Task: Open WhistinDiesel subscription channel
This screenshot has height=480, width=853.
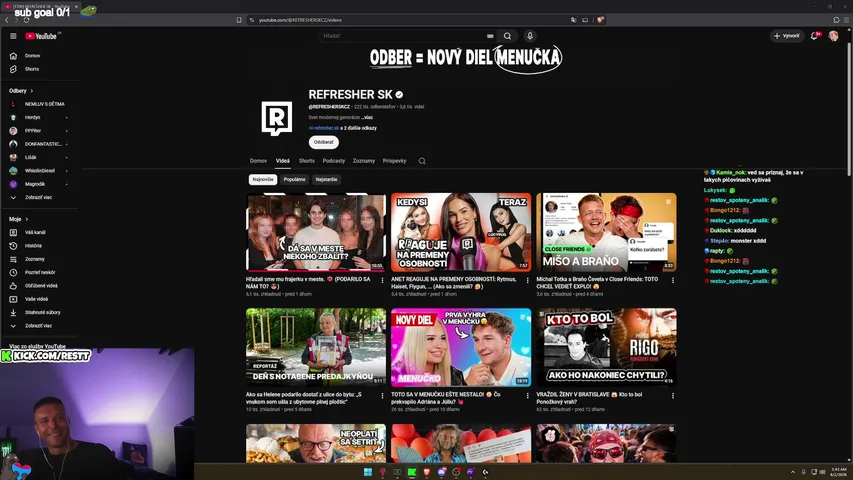Action: (x=38, y=171)
